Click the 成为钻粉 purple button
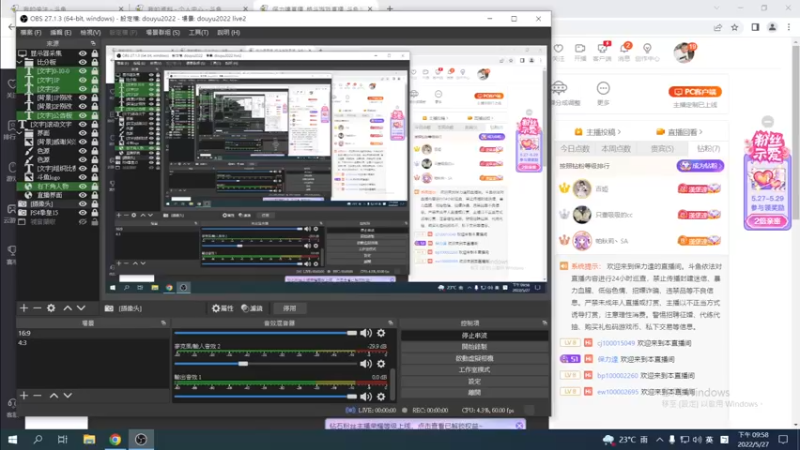The image size is (800, 450). coord(700,166)
